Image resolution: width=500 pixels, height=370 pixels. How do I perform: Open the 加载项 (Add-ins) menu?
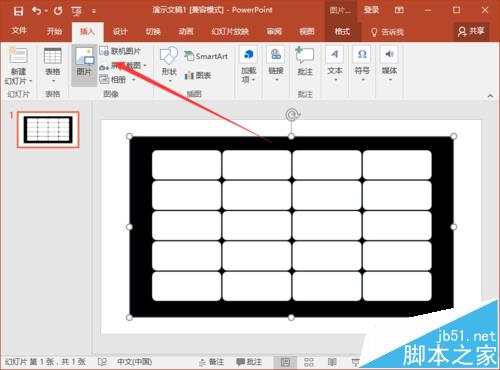[x=248, y=65]
